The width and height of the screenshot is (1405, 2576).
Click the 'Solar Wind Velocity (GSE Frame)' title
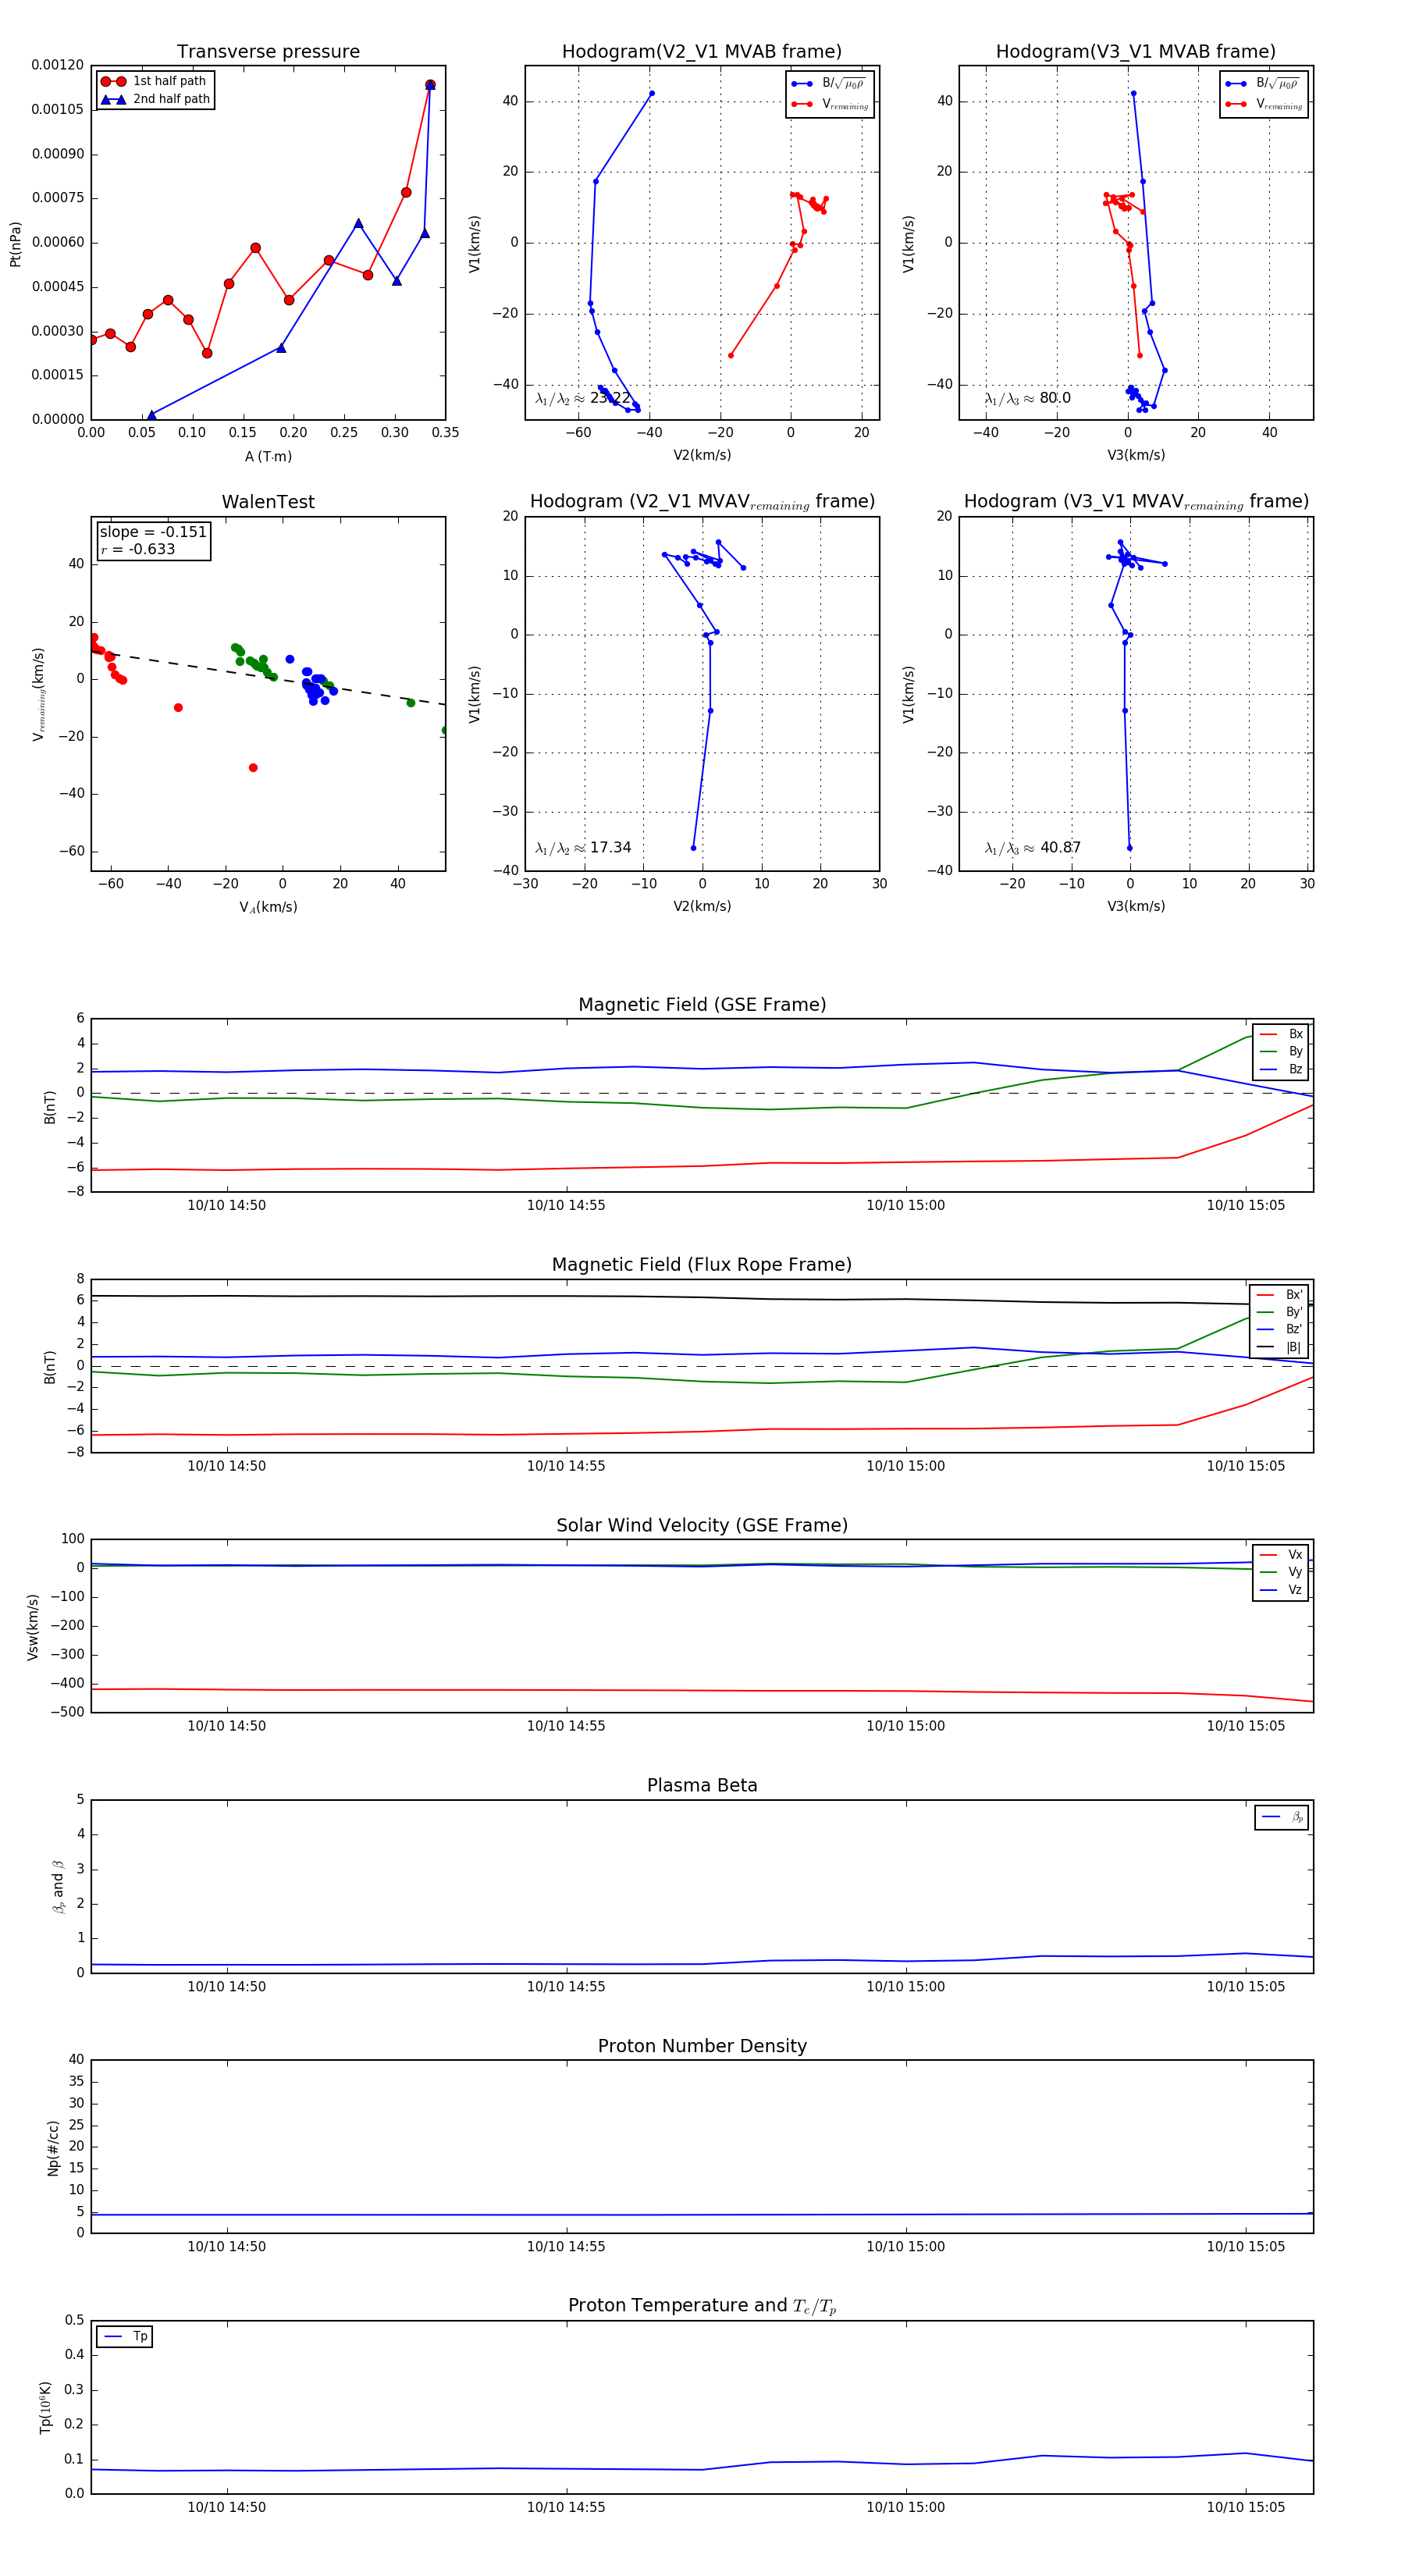(702, 1525)
